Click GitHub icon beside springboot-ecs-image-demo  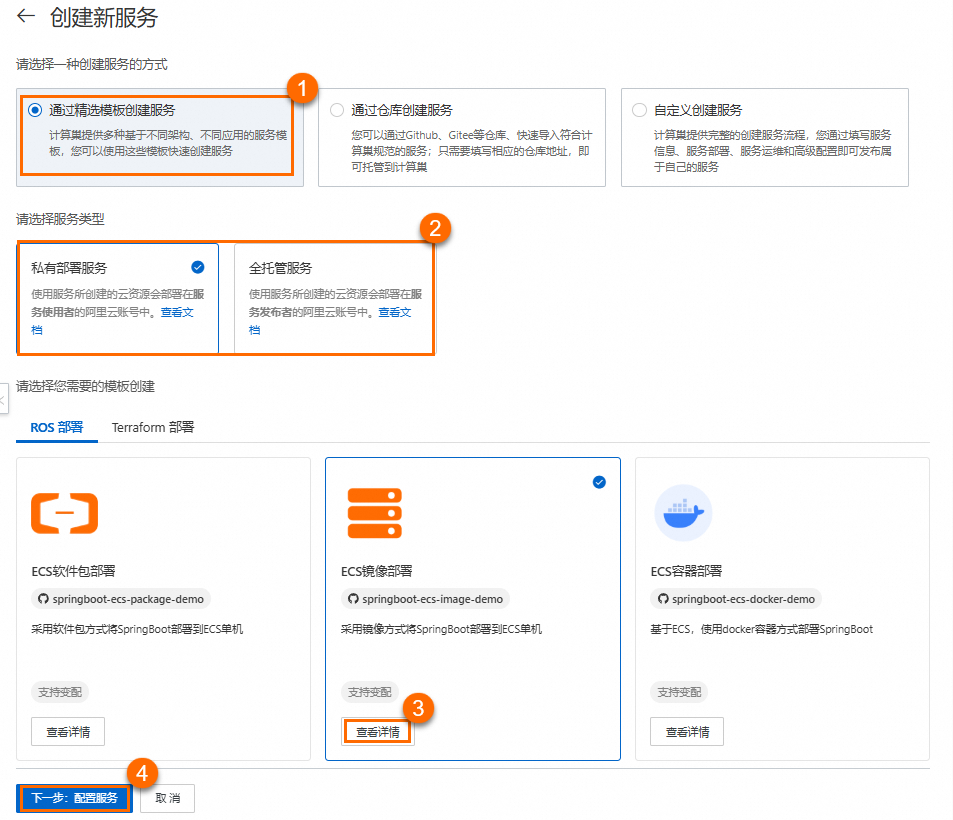click(353, 599)
